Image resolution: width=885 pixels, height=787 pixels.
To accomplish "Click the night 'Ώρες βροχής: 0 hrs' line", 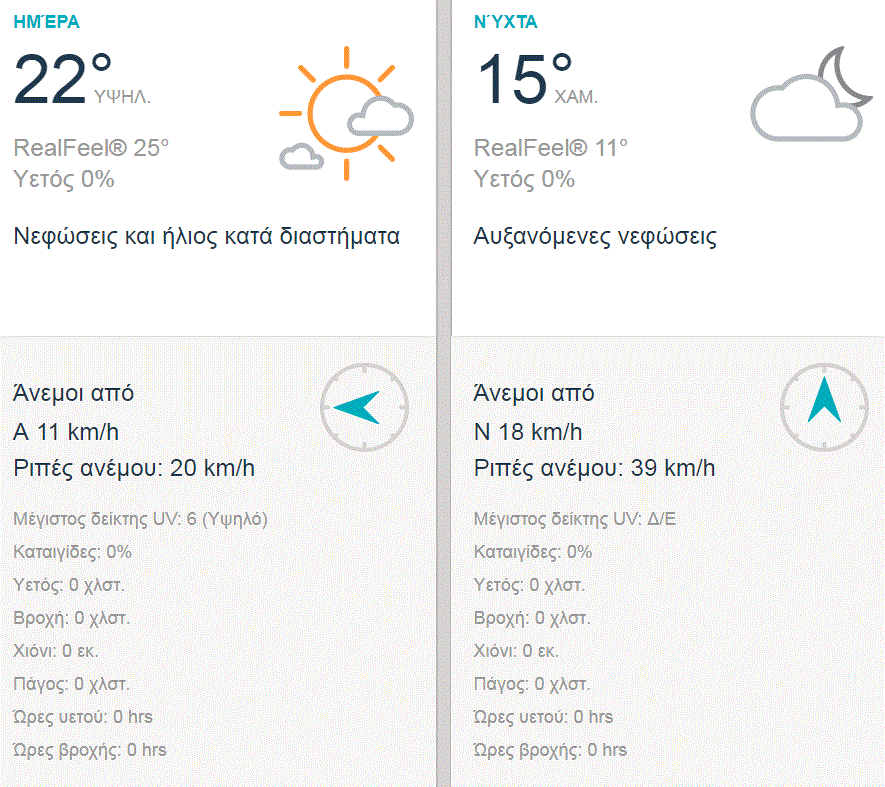I will coord(550,750).
